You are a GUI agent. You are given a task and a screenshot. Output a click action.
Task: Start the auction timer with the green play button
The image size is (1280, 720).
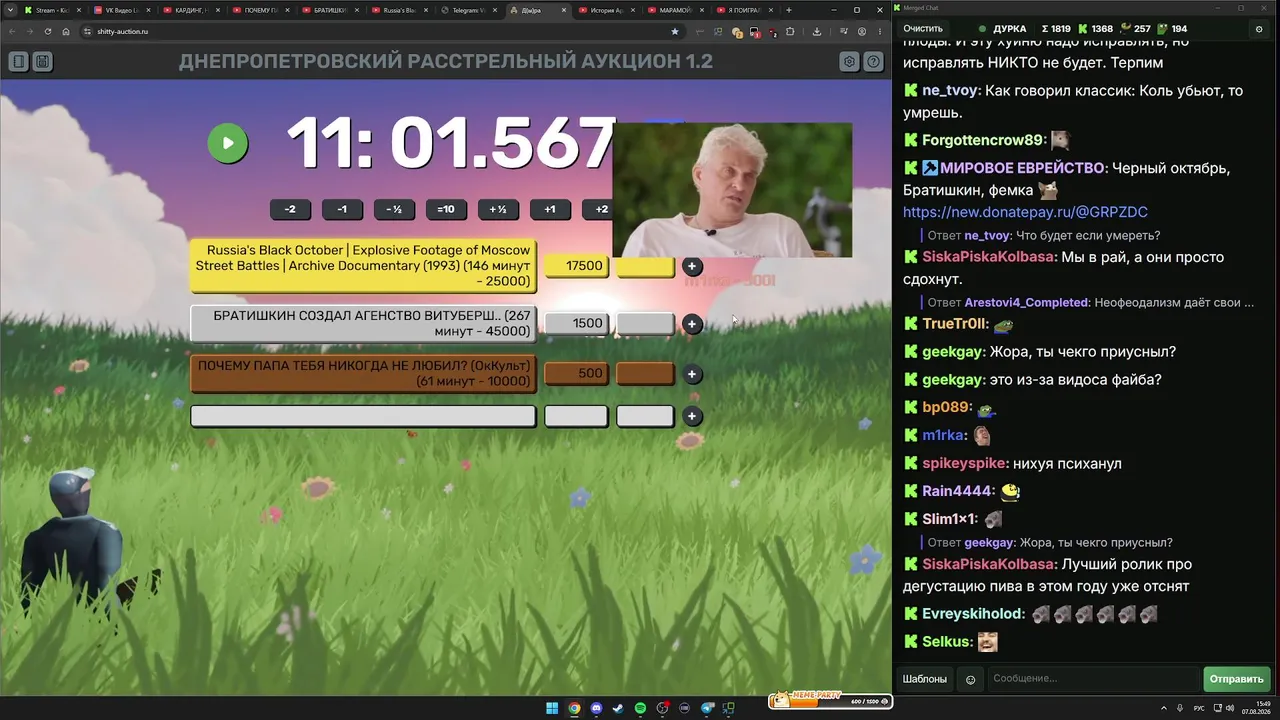[228, 143]
